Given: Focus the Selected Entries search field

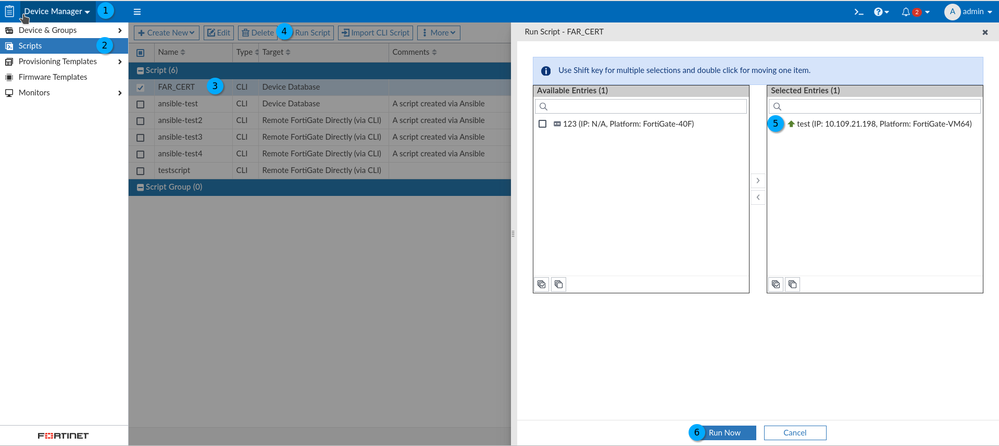Looking at the screenshot, I should (x=875, y=106).
